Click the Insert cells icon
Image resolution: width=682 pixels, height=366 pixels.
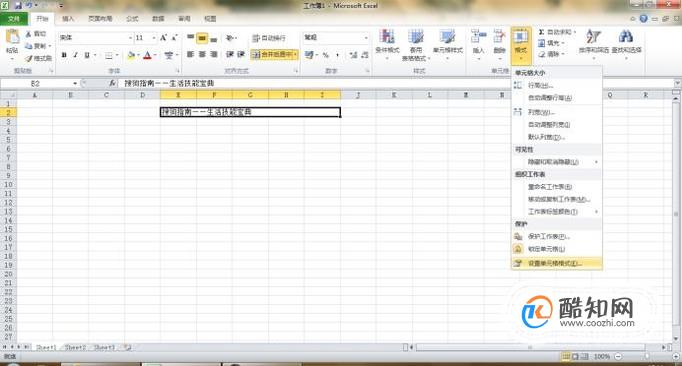coord(478,37)
